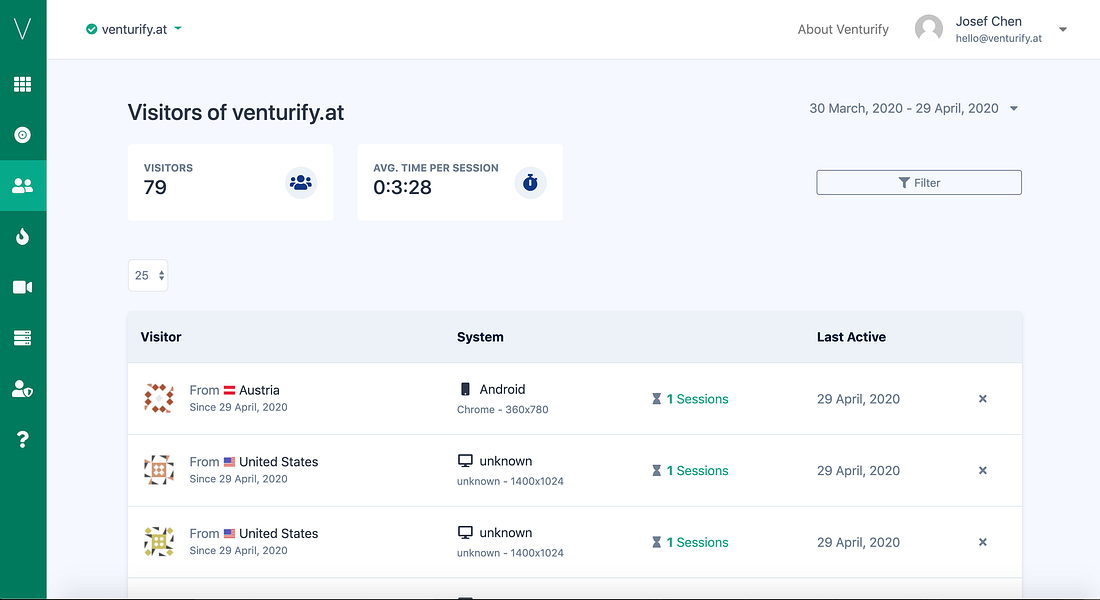Change the rows per page 25 selector
Viewport: 1100px width, 600px height.
point(148,275)
